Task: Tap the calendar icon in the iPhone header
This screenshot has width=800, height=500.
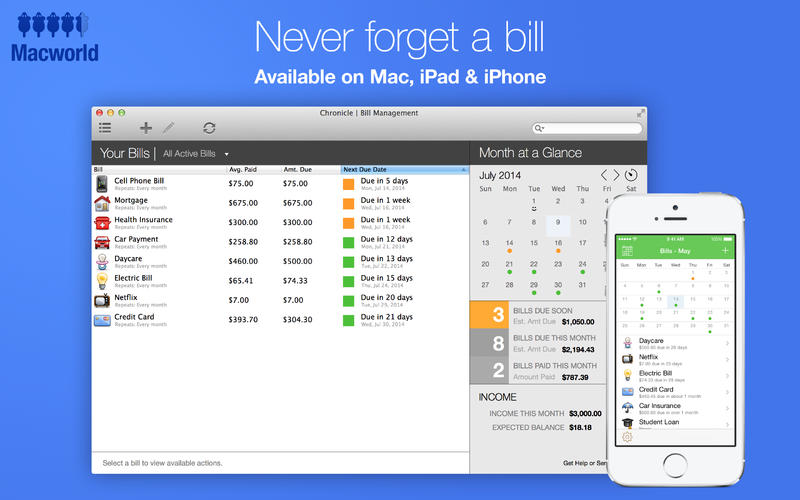Action: click(x=627, y=251)
